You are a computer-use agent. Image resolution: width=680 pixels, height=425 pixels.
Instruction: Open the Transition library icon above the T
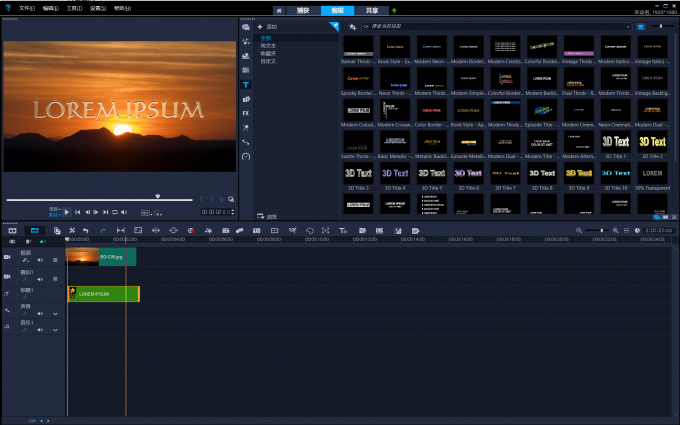click(246, 70)
